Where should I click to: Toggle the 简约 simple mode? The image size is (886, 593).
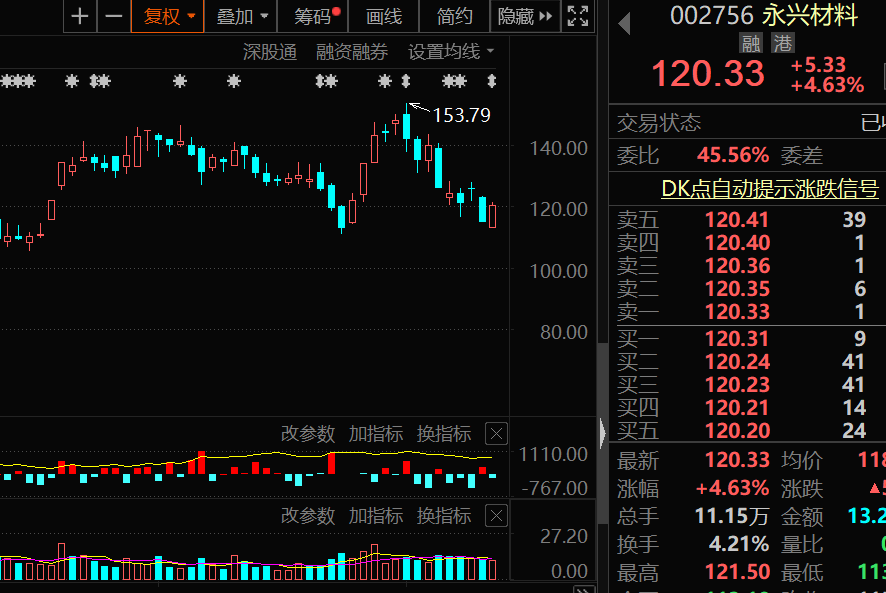click(x=455, y=16)
